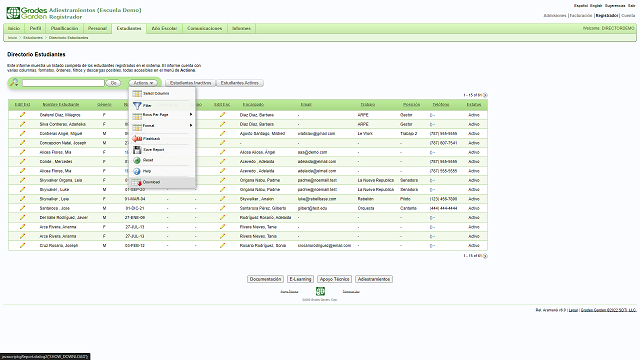Edit student Santarosa, Jose via pencil icon

click(x=22, y=208)
